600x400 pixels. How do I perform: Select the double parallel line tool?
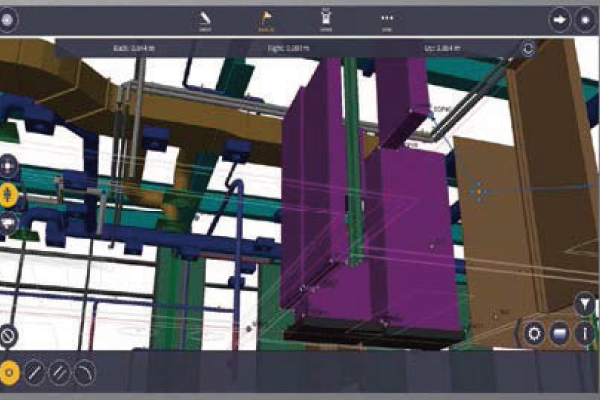(x=59, y=371)
